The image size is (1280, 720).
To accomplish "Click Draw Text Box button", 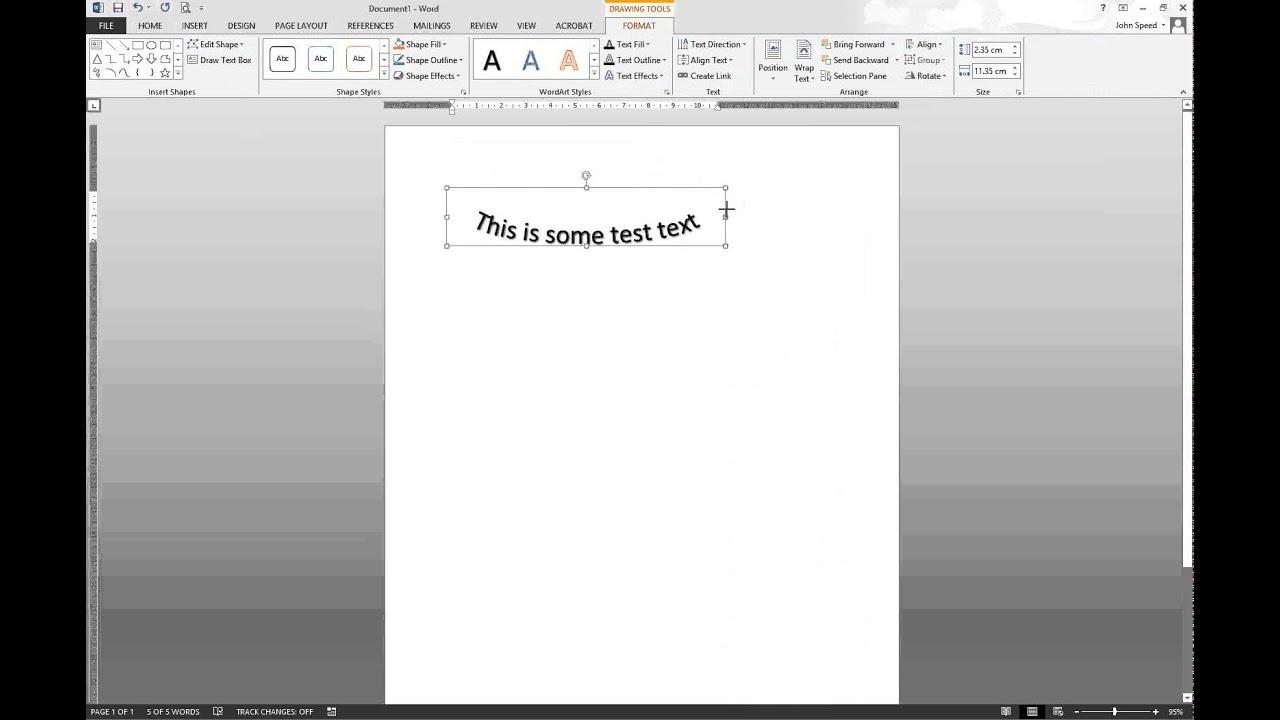I will pyautogui.click(x=219, y=60).
